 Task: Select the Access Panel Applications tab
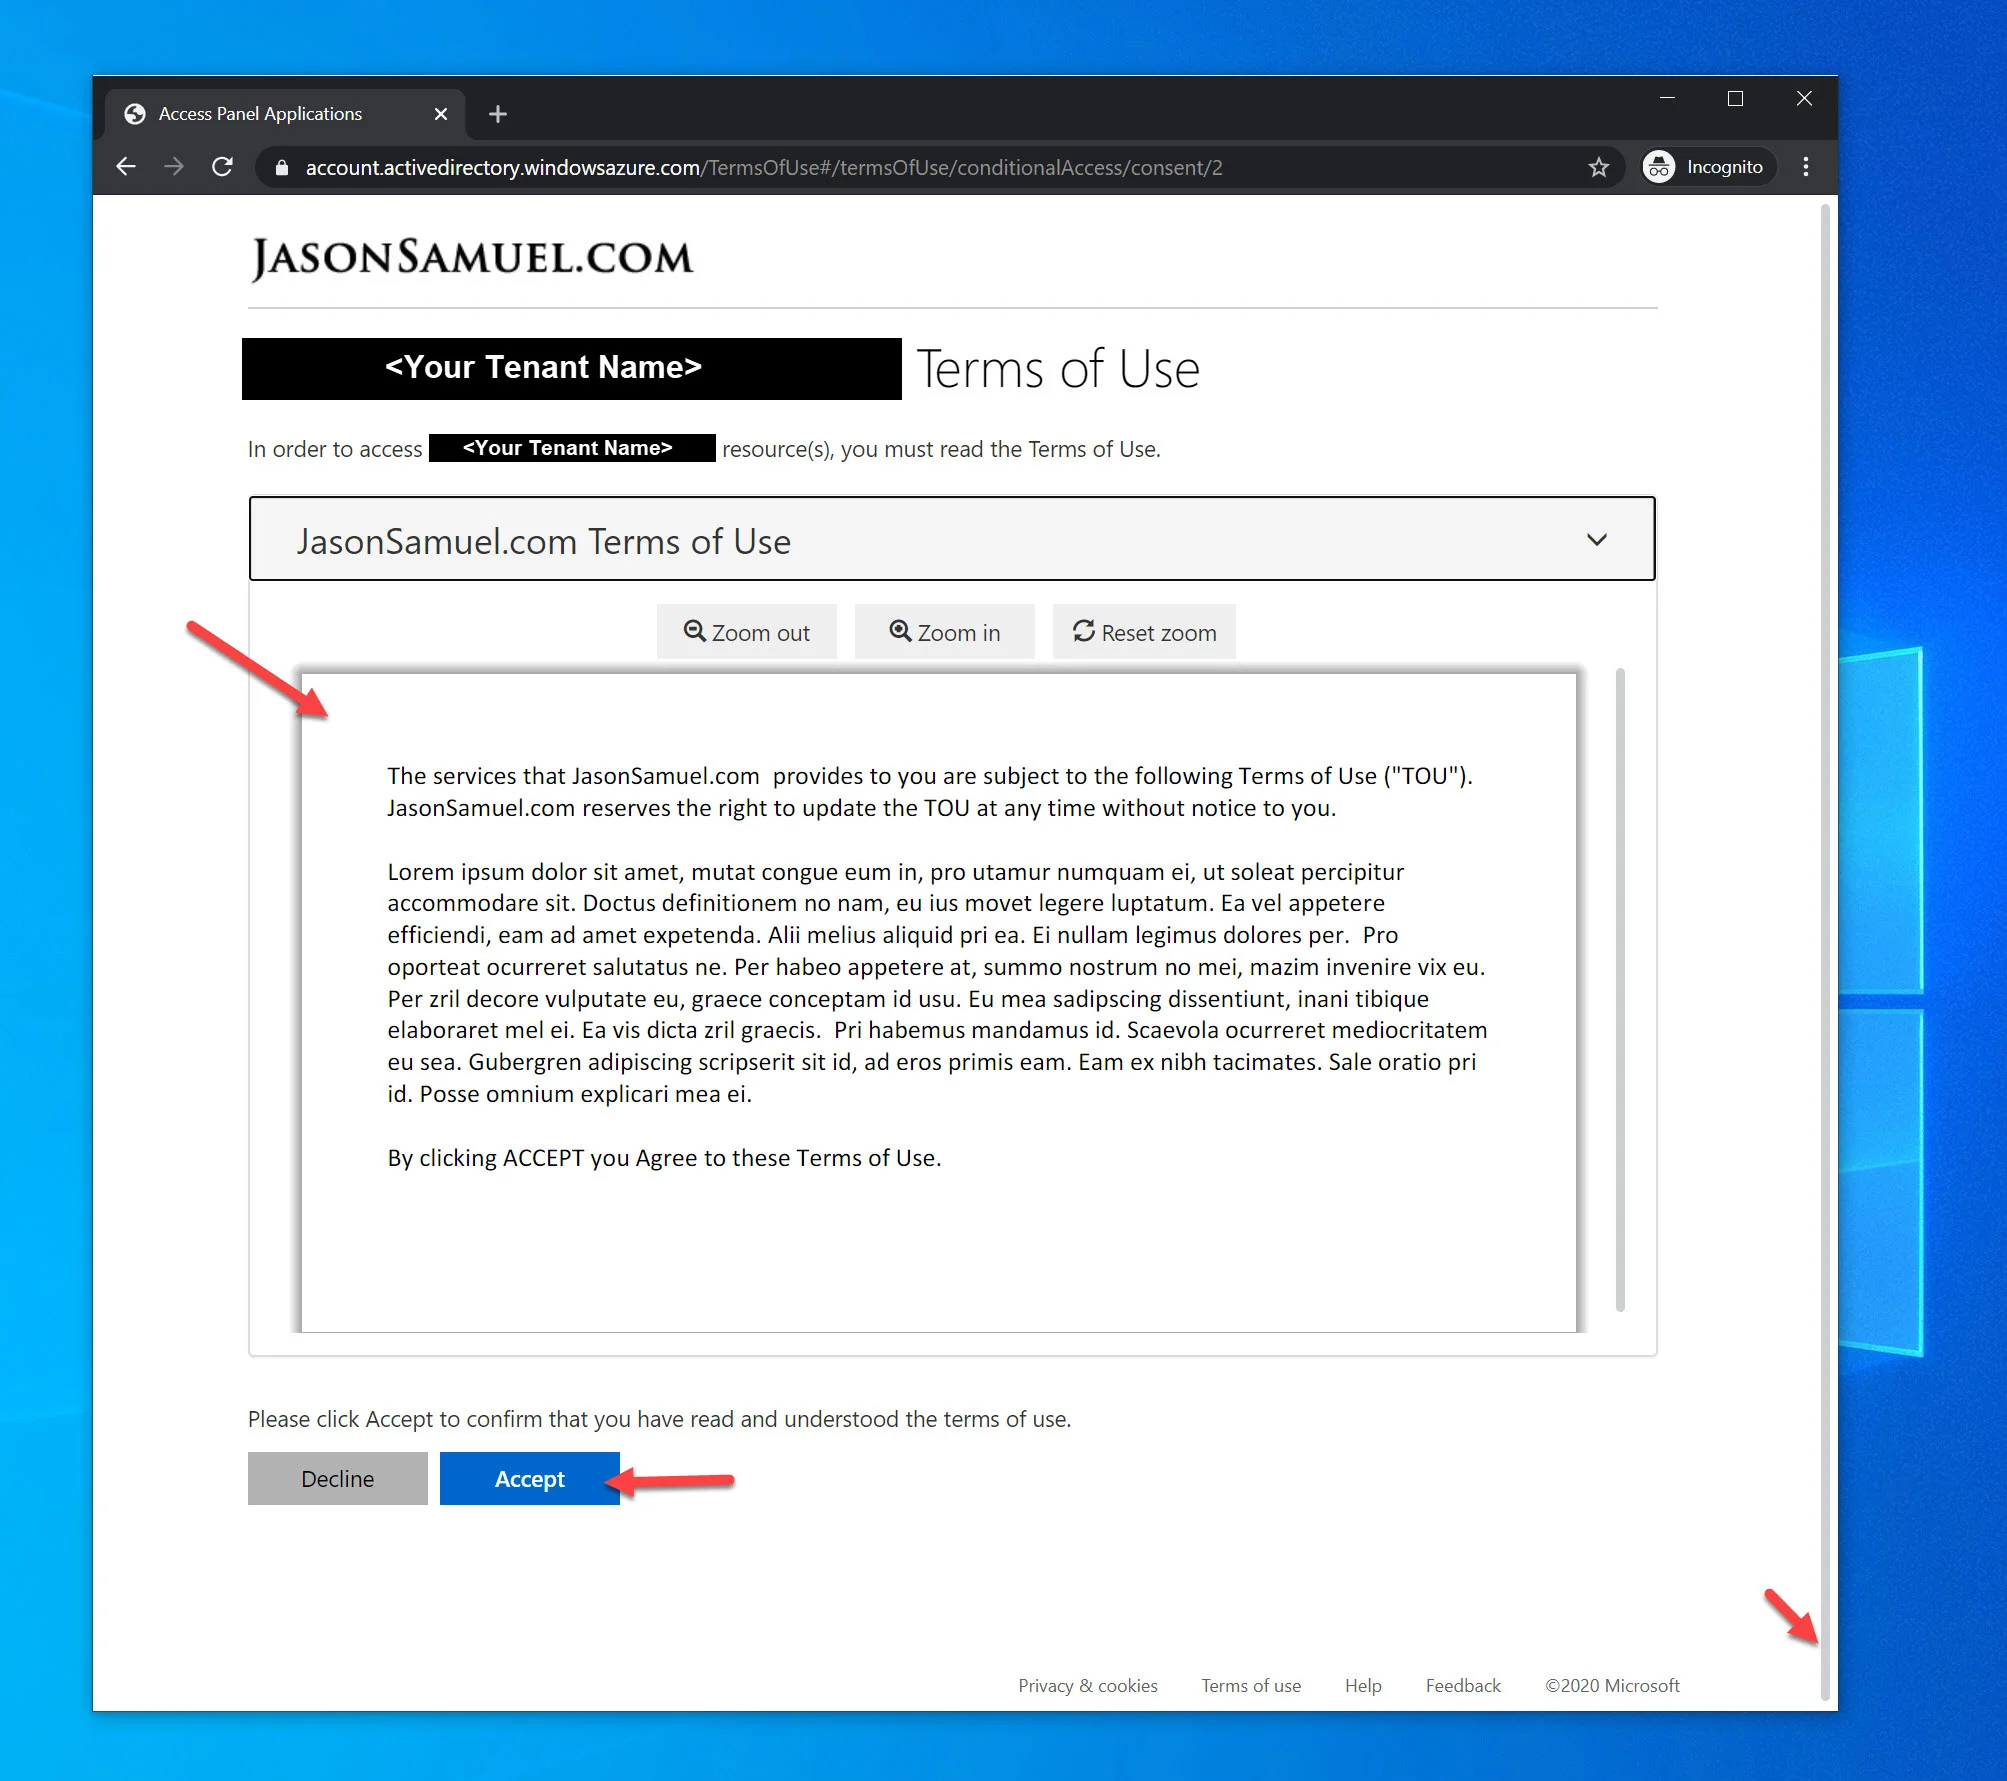285,114
